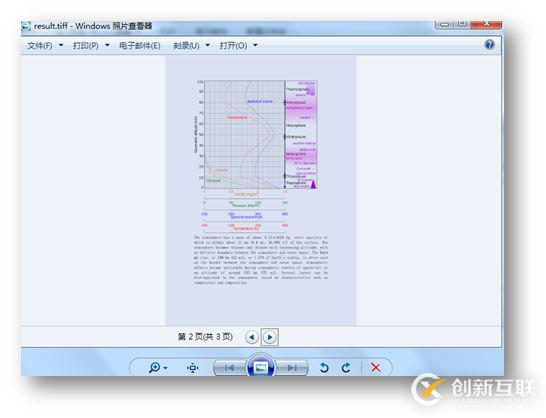
Task: Go to previous page of the TIFF
Action: (252, 337)
